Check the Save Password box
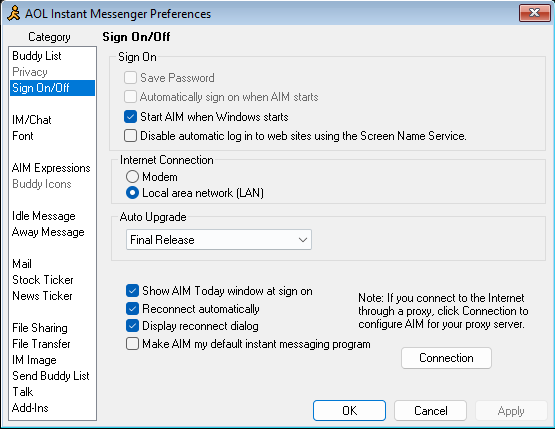This screenshot has height=429, width=555. [130, 78]
